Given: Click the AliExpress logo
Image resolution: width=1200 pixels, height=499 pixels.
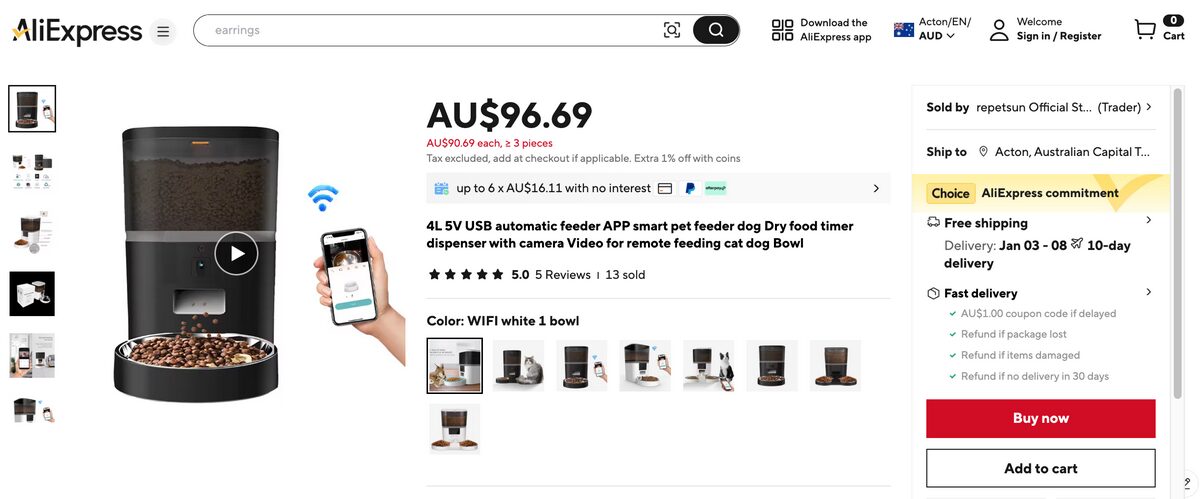Looking at the screenshot, I should [77, 31].
